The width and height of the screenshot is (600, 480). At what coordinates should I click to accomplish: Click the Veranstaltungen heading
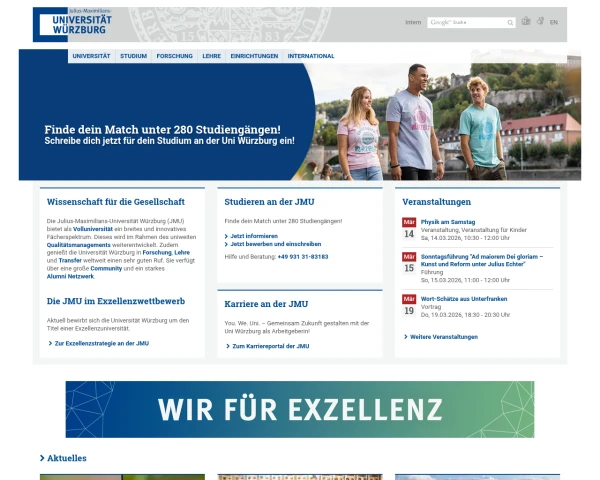(x=437, y=202)
